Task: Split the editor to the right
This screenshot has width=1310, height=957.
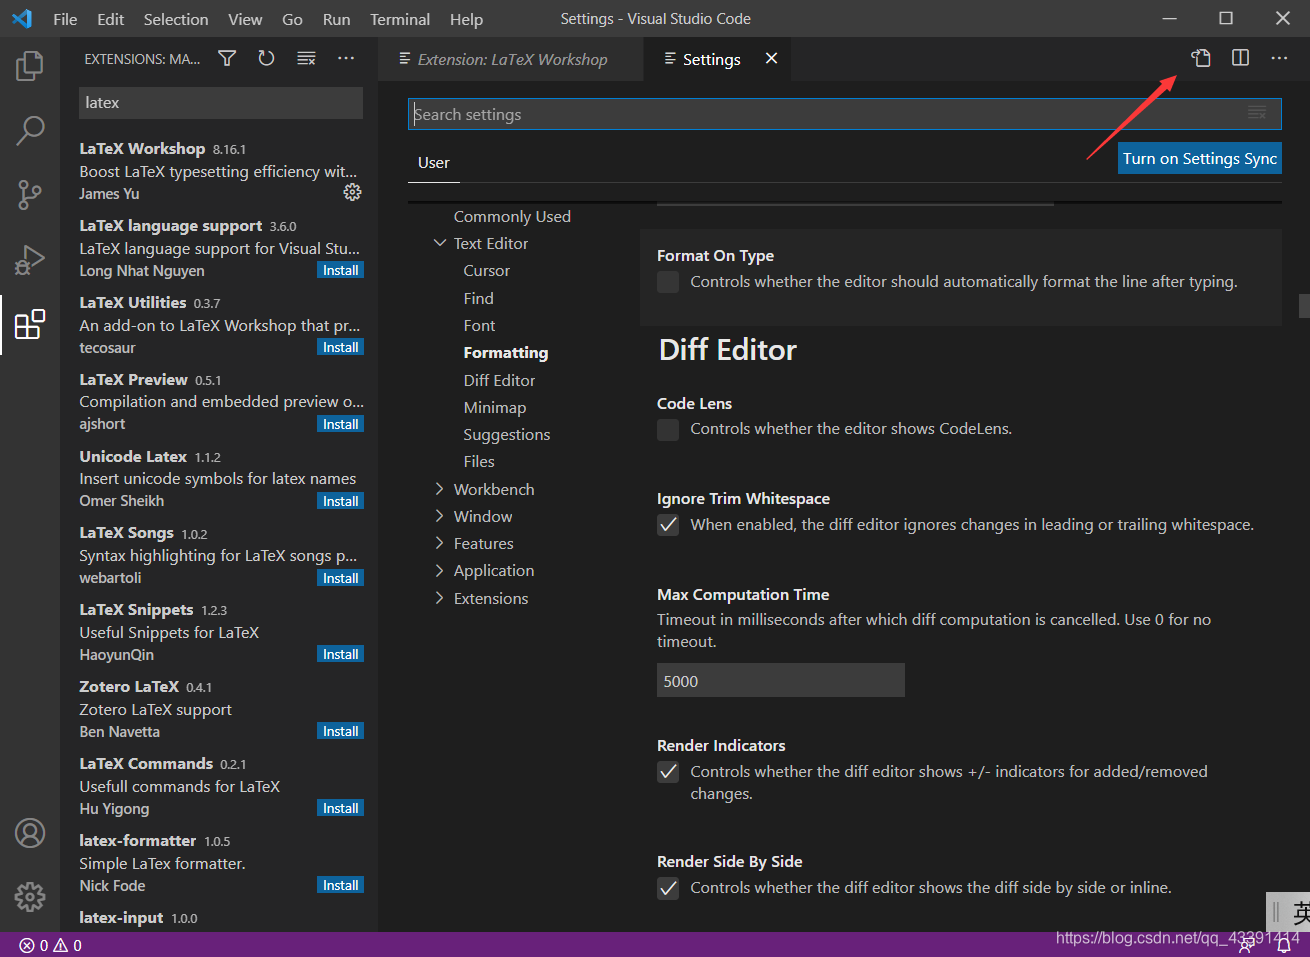Action: point(1240,58)
